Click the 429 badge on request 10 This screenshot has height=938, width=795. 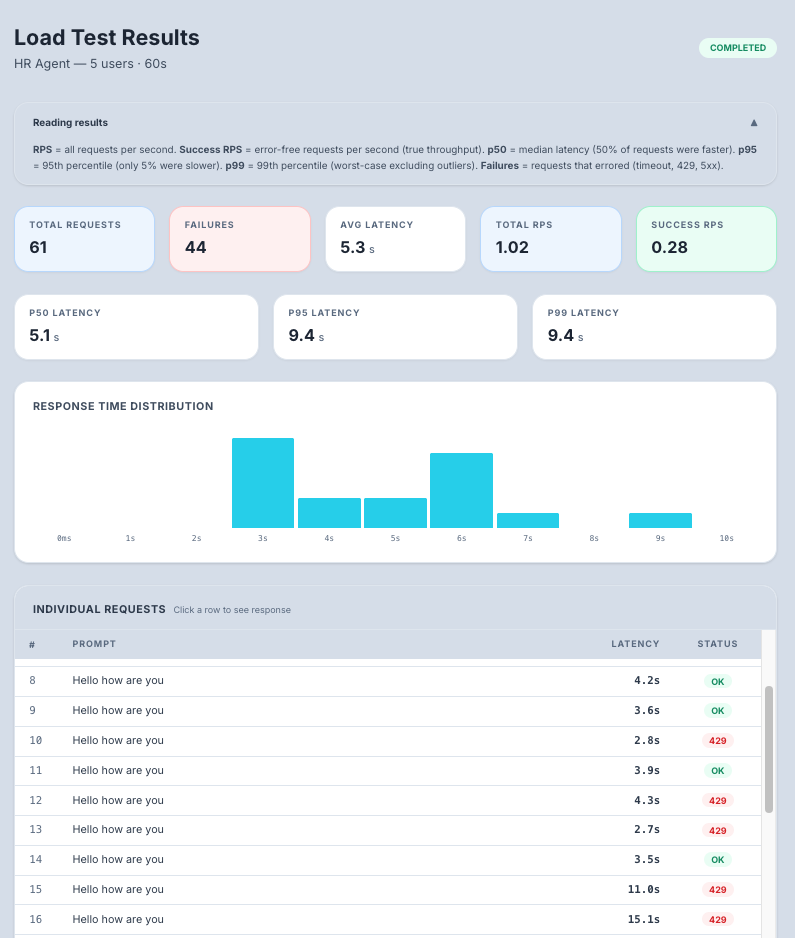[718, 740]
